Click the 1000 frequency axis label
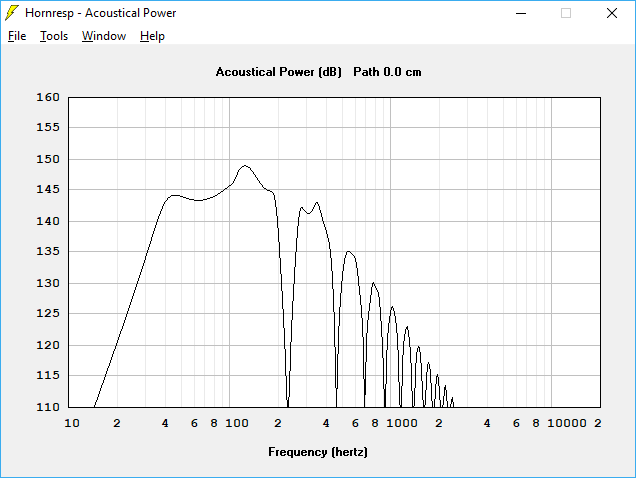This screenshot has width=636, height=478. [402, 423]
